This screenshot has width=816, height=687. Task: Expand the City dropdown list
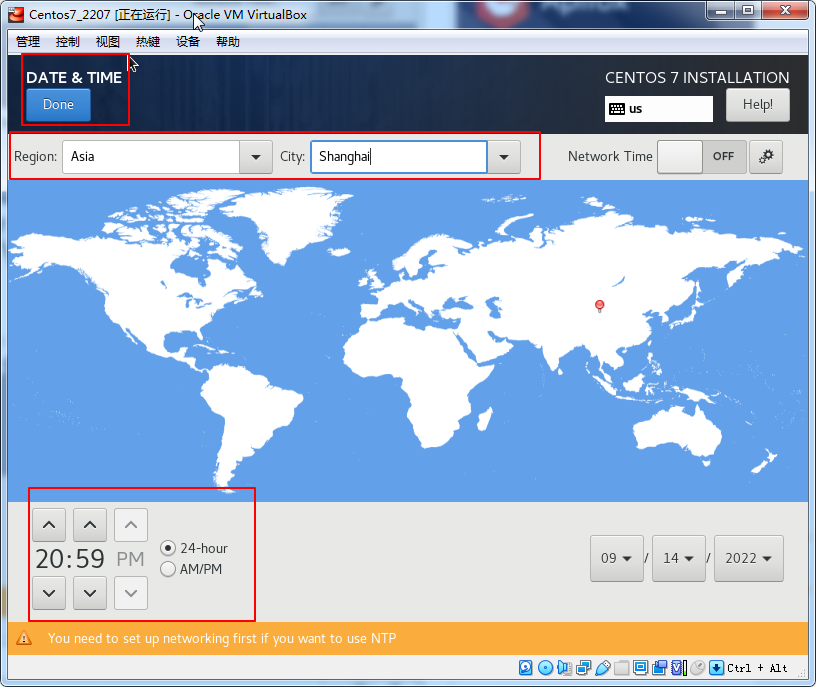tap(504, 157)
